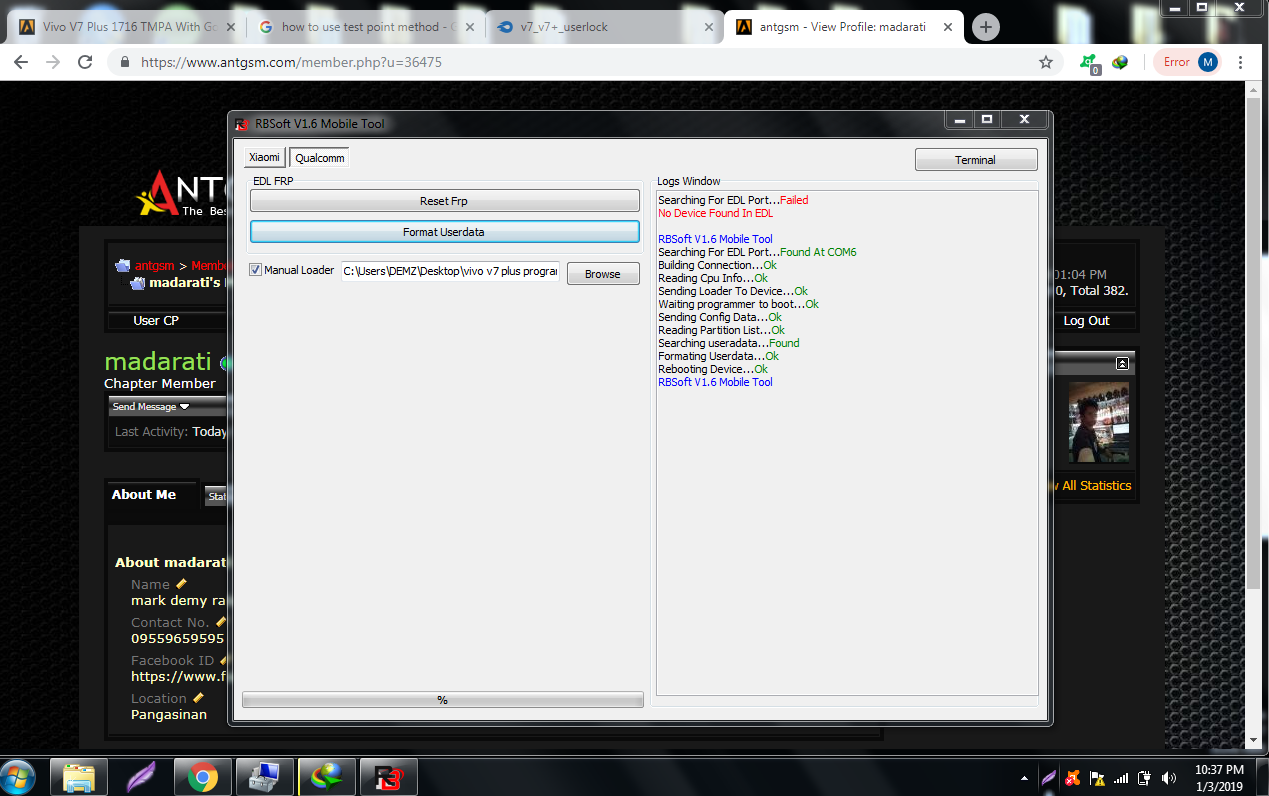
Task: Click the Reset Frp button
Action: tap(444, 201)
